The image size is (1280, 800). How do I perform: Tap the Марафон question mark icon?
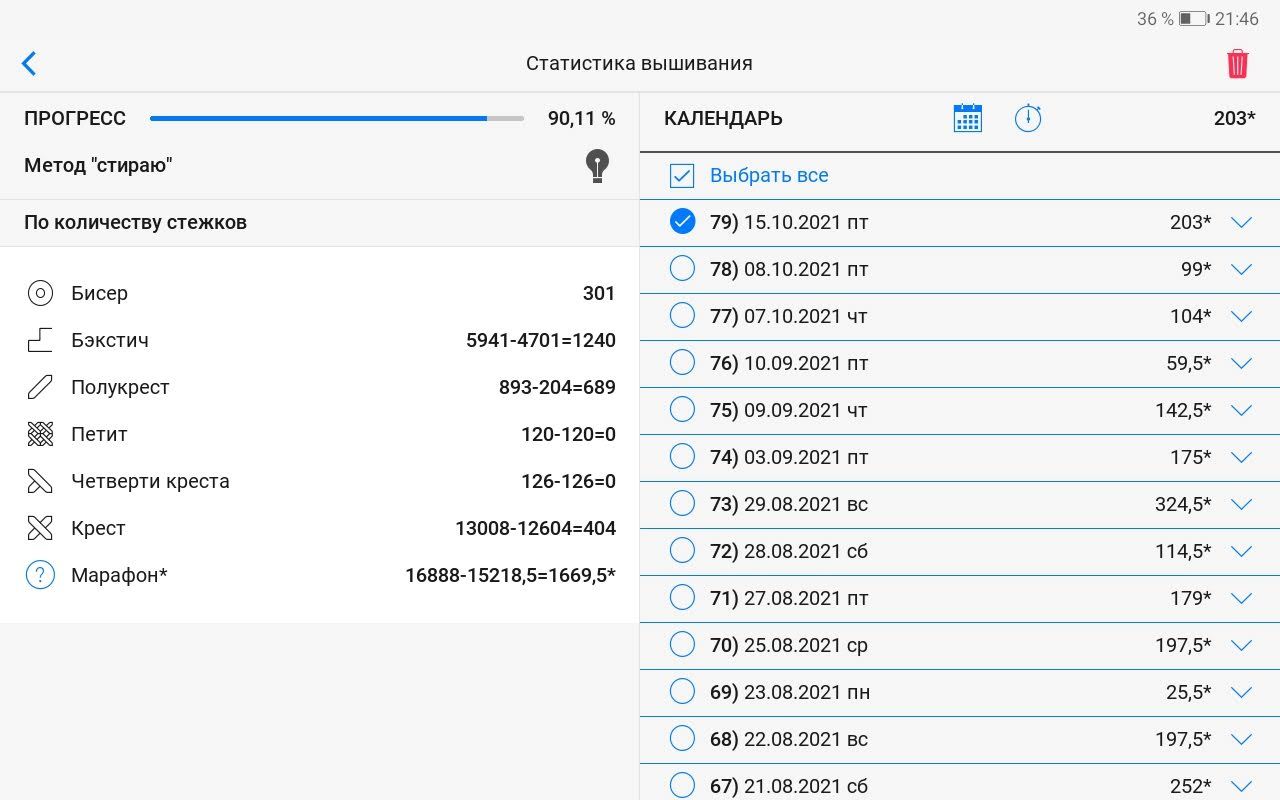pos(40,575)
